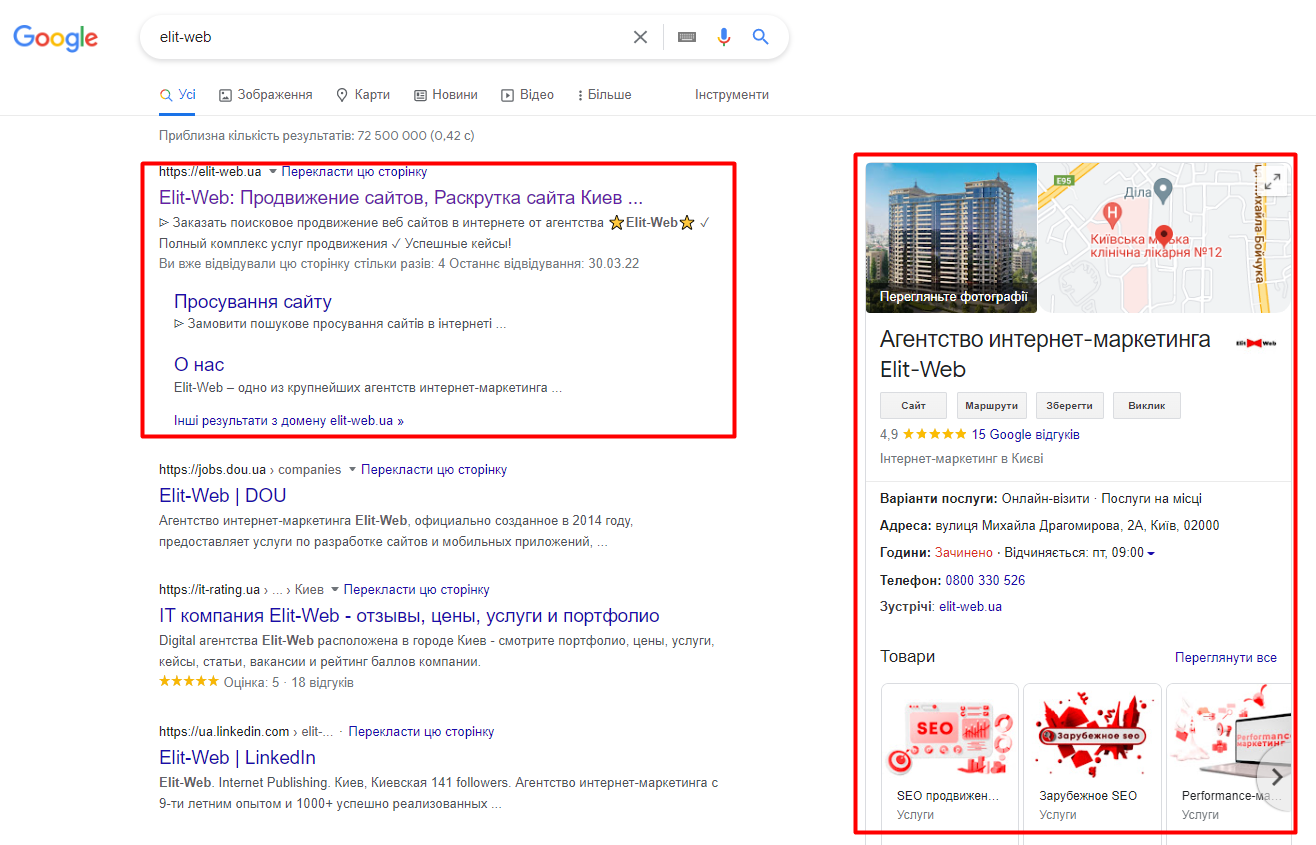Open building photo Перегляньте фотографії
Viewport: 1316px width, 845px height.
click(x=951, y=238)
